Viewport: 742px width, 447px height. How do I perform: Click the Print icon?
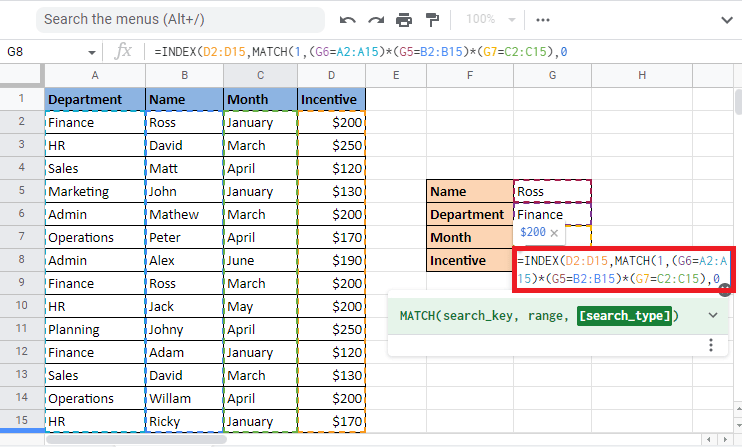click(x=404, y=19)
